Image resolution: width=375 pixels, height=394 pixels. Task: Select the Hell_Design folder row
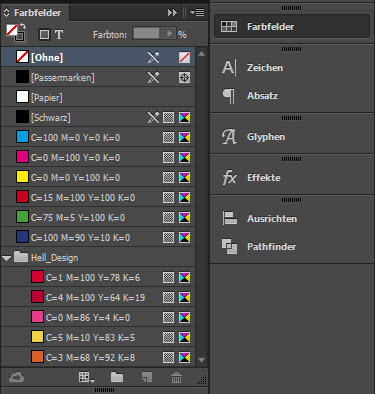point(98,257)
